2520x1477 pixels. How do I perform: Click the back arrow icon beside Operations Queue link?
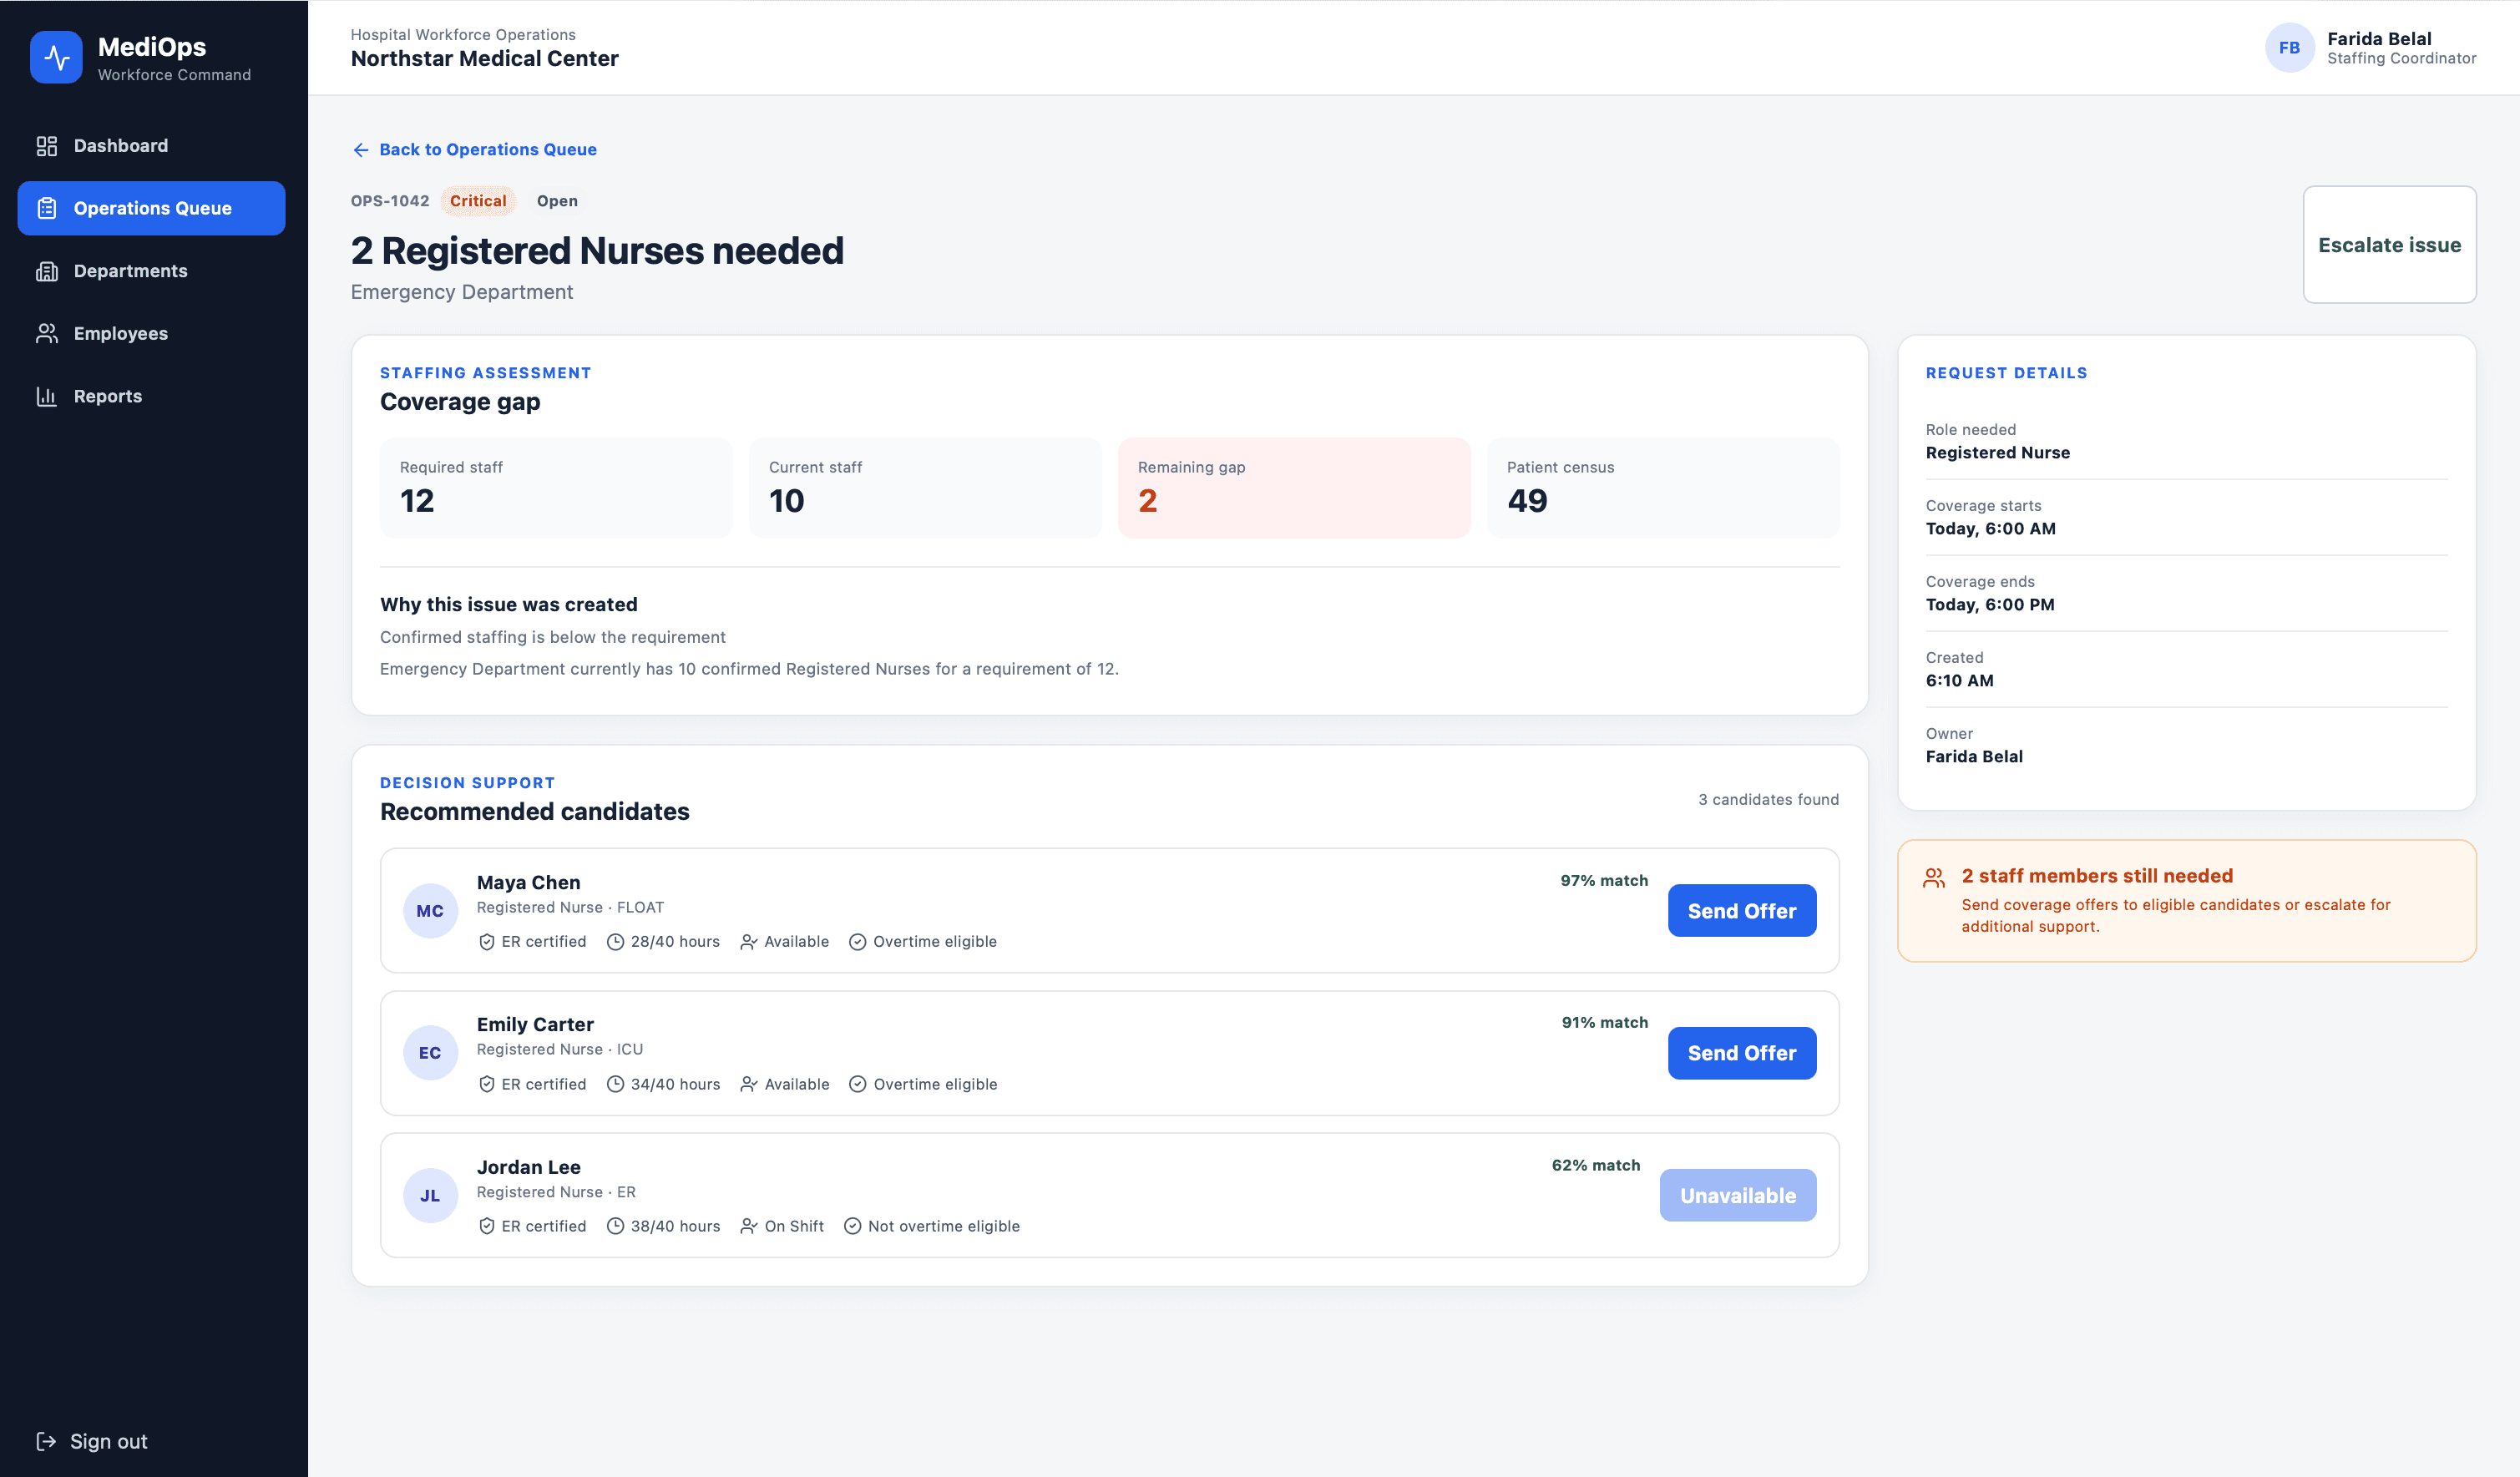pyautogui.click(x=361, y=150)
